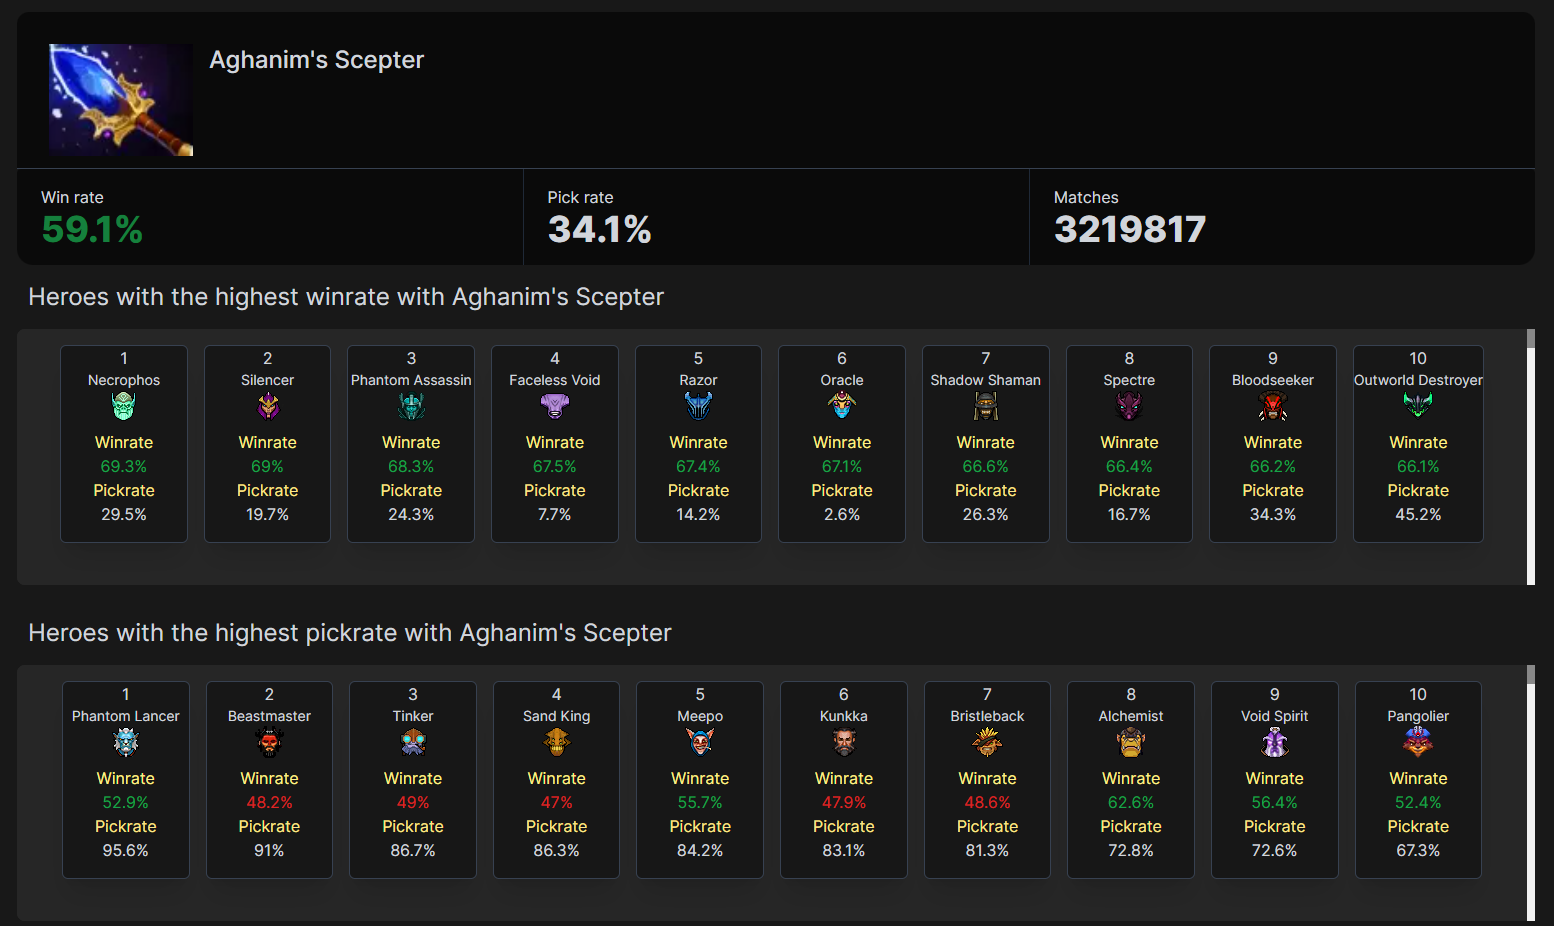This screenshot has height=926, width=1554.
Task: Click the Faceless Void hero icon
Action: (555, 406)
